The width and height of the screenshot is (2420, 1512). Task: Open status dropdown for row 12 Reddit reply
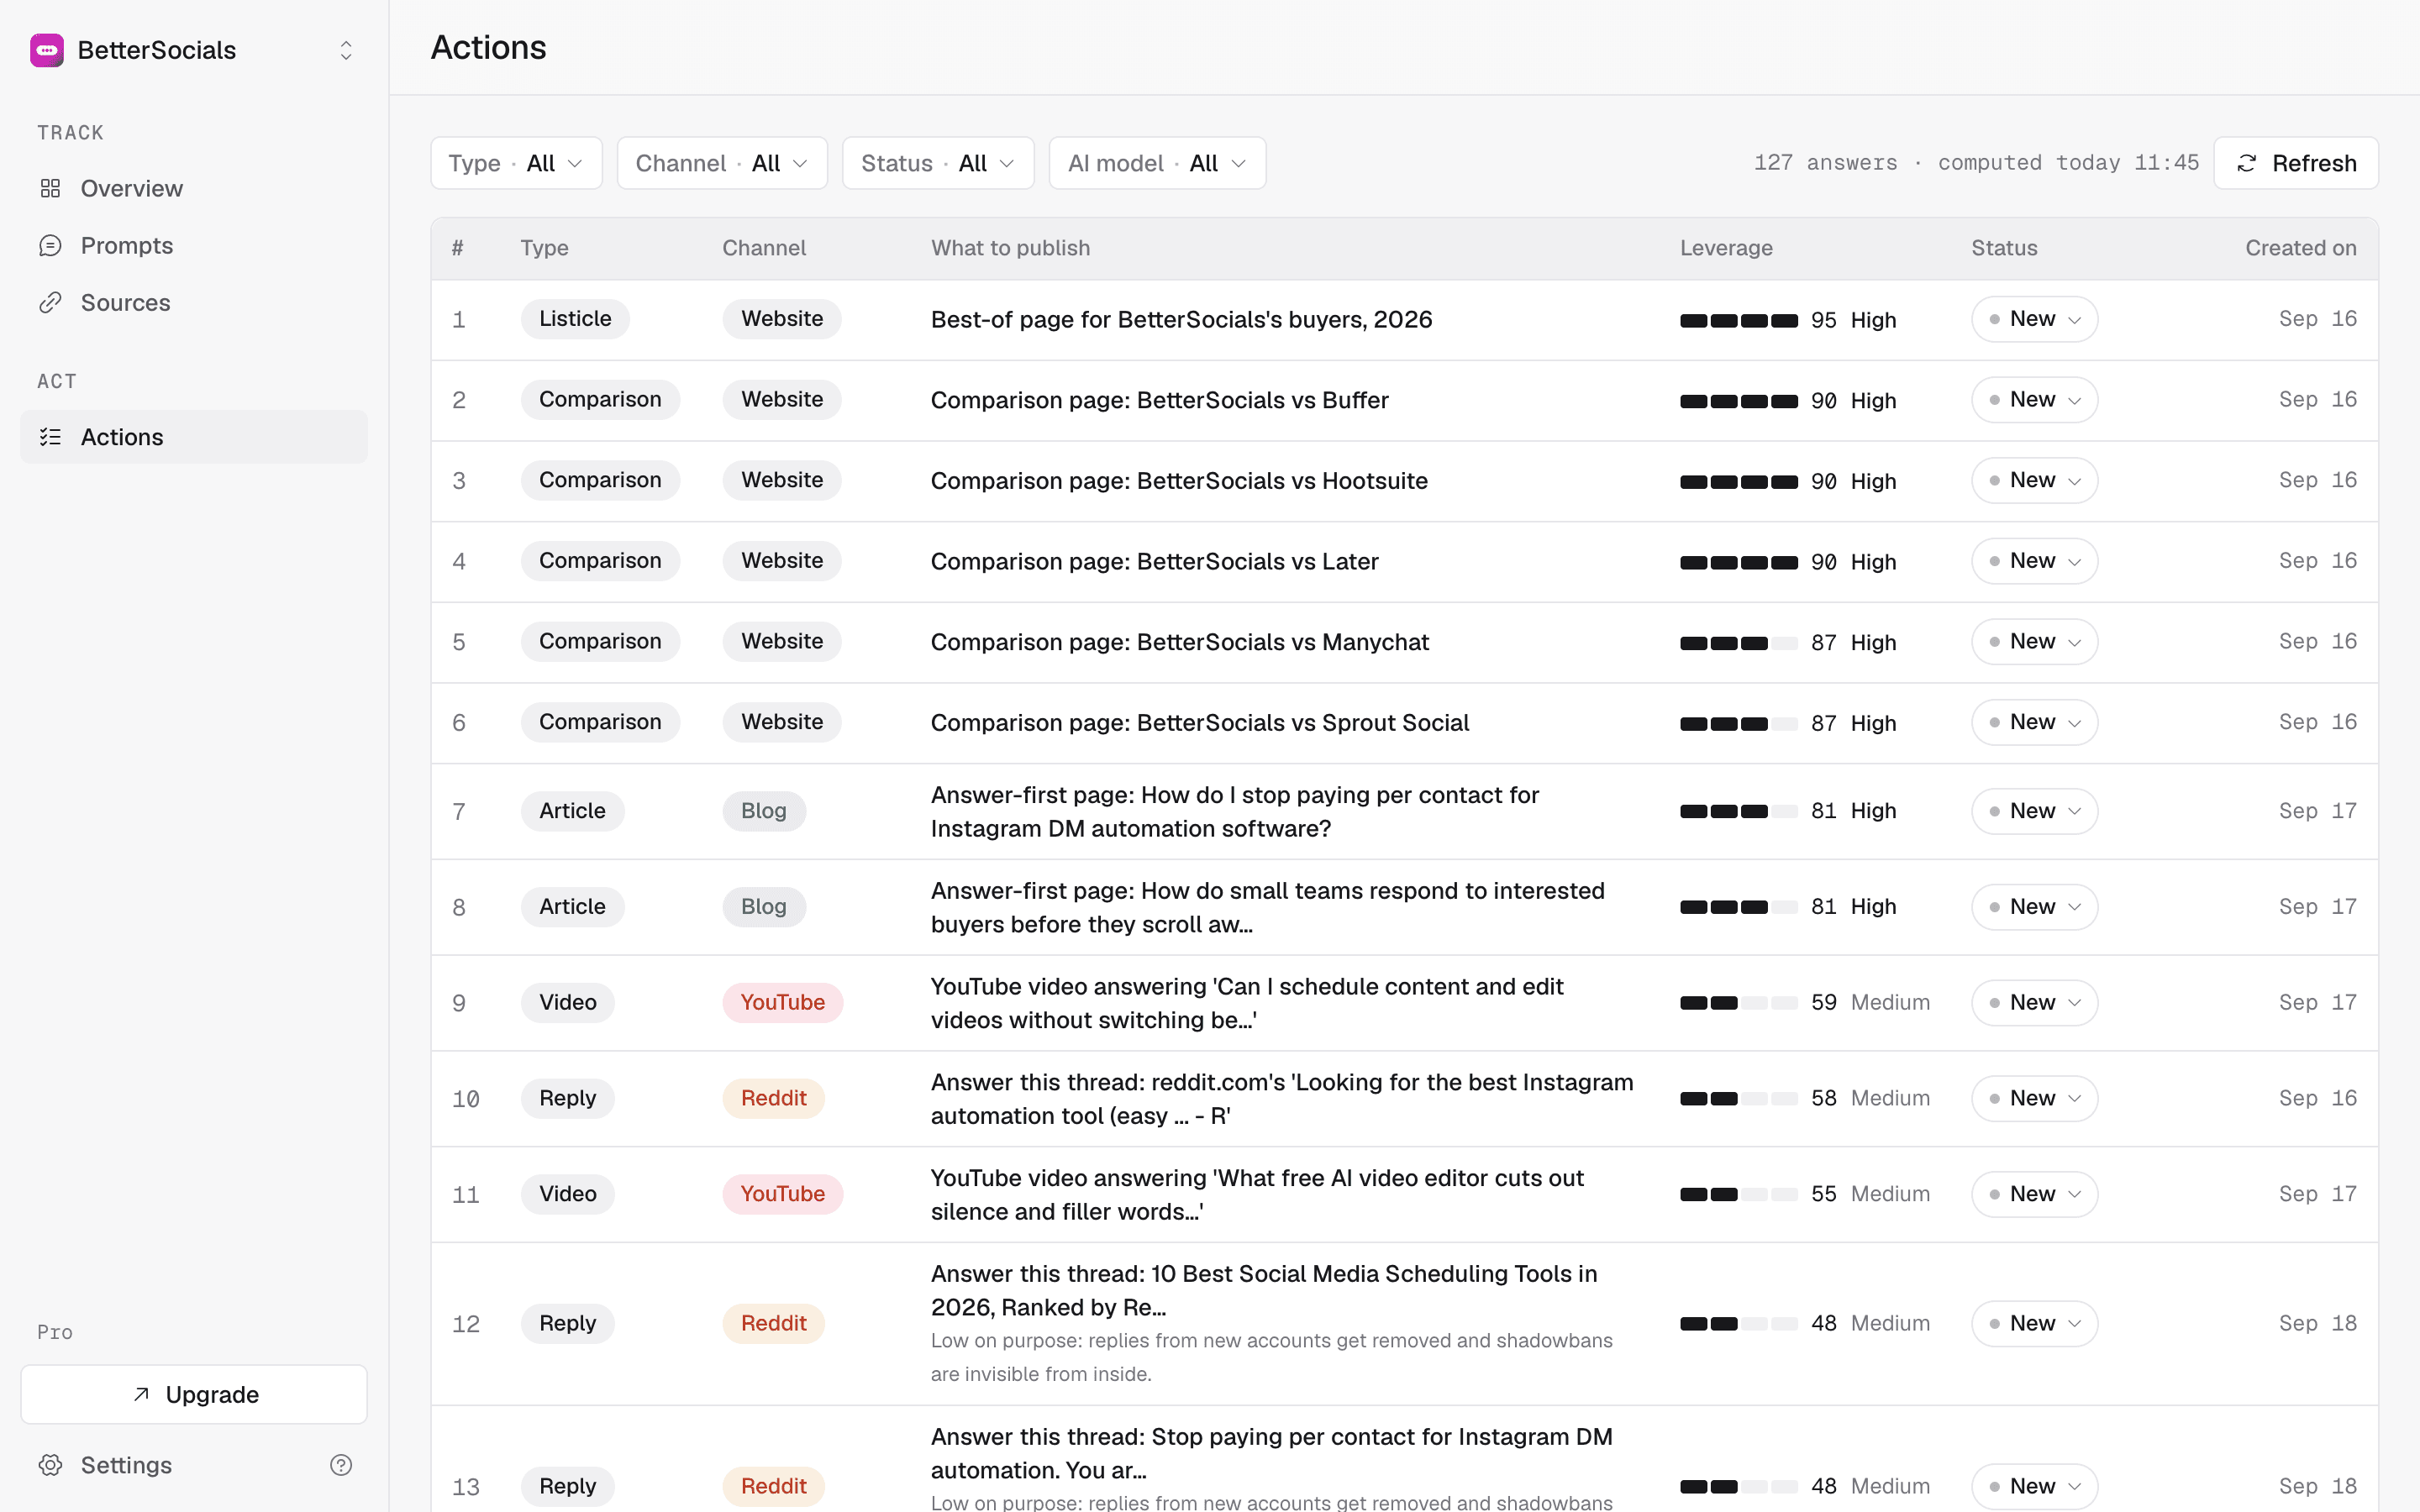click(x=2034, y=1323)
